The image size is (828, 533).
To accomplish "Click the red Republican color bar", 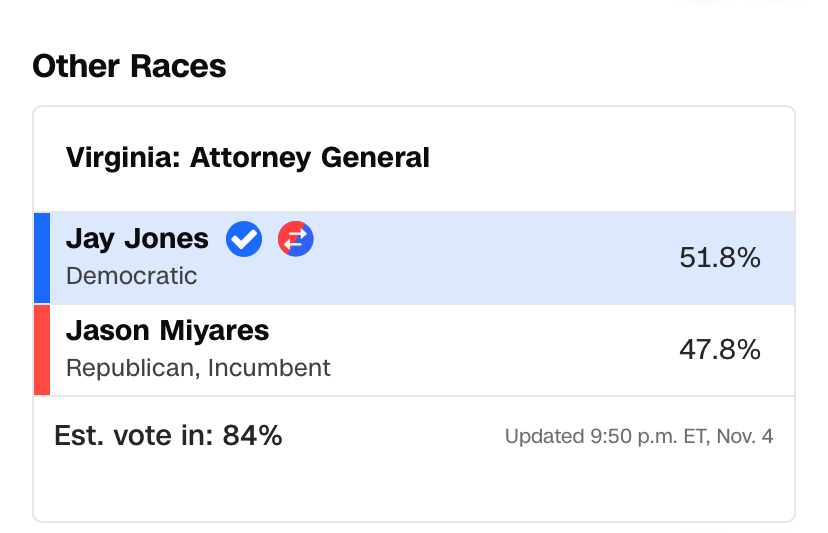I will coord(42,350).
